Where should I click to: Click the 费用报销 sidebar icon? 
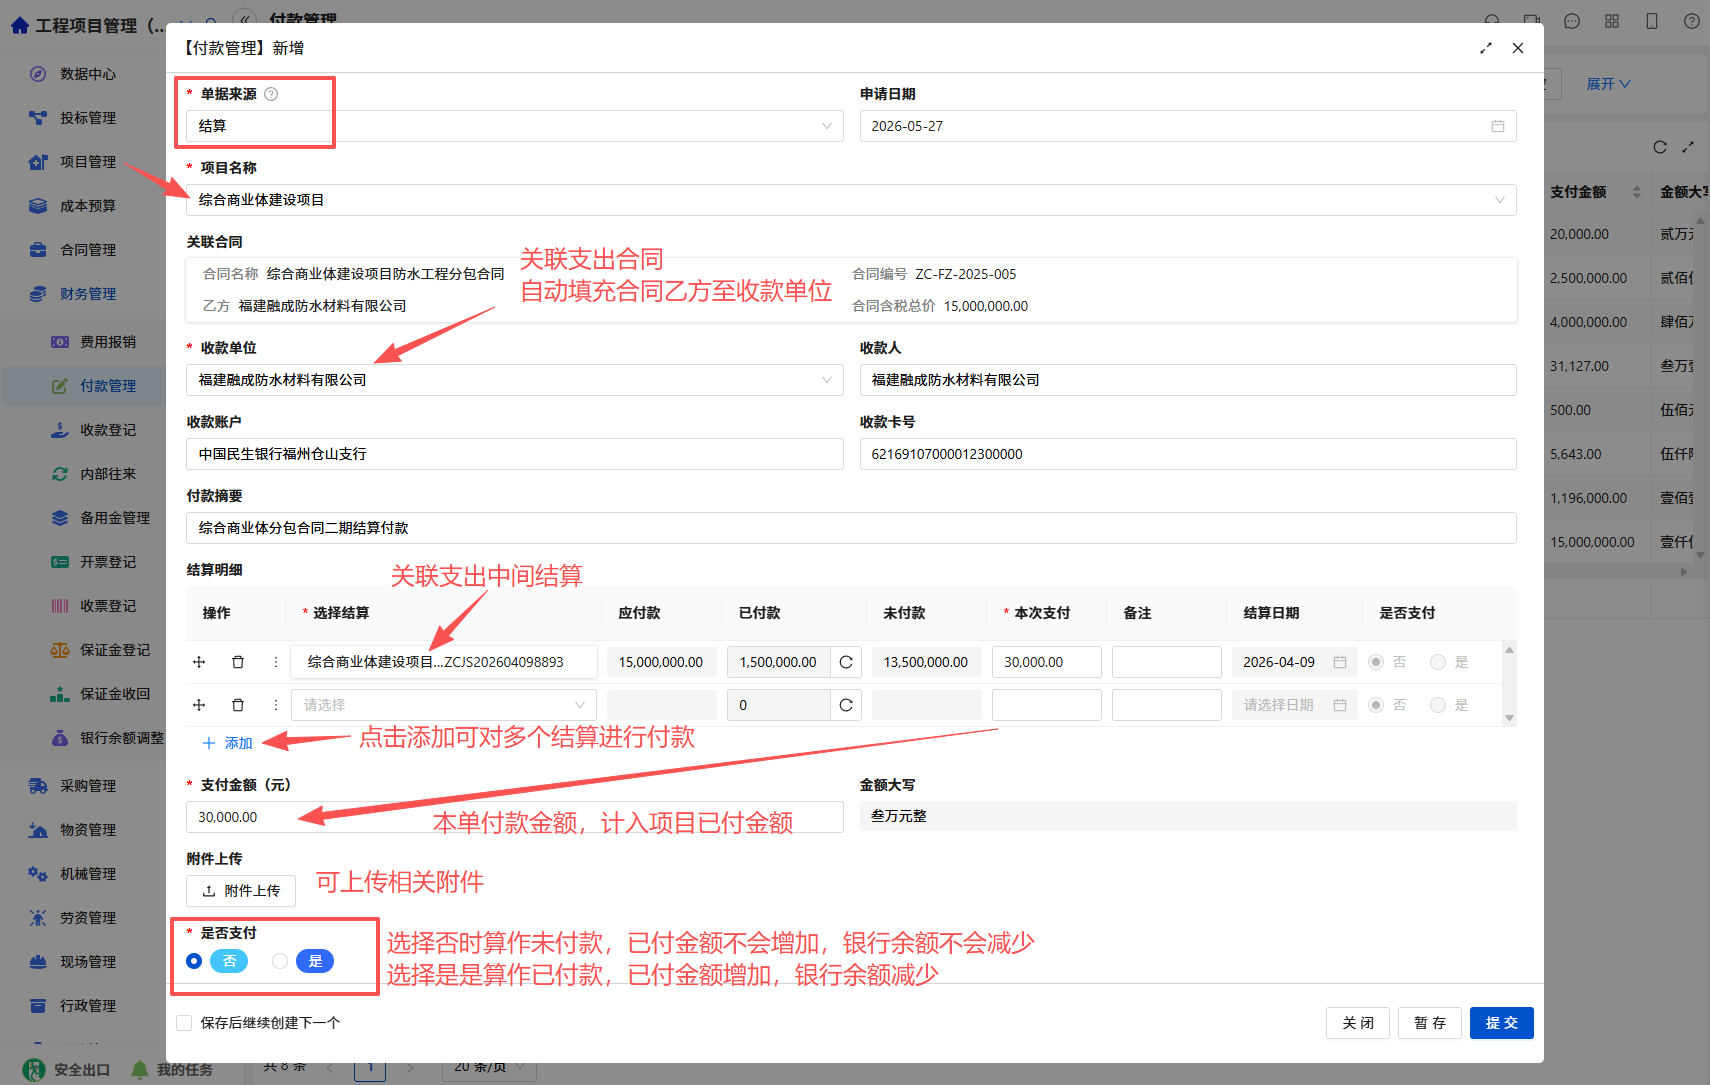coord(60,342)
